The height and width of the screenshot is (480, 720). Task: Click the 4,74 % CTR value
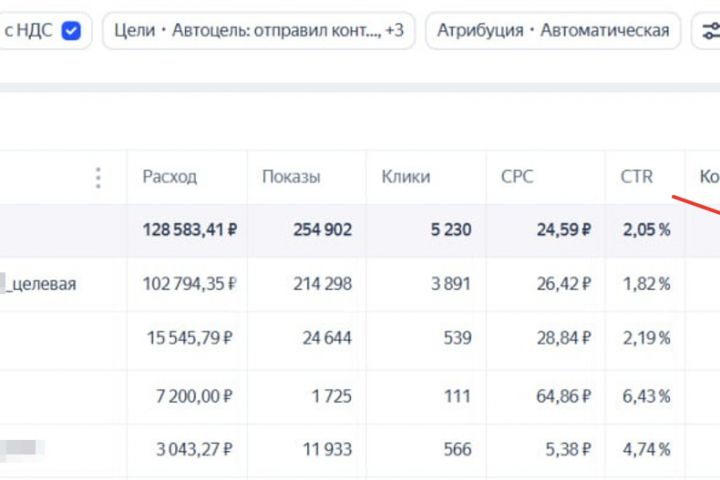click(x=646, y=450)
